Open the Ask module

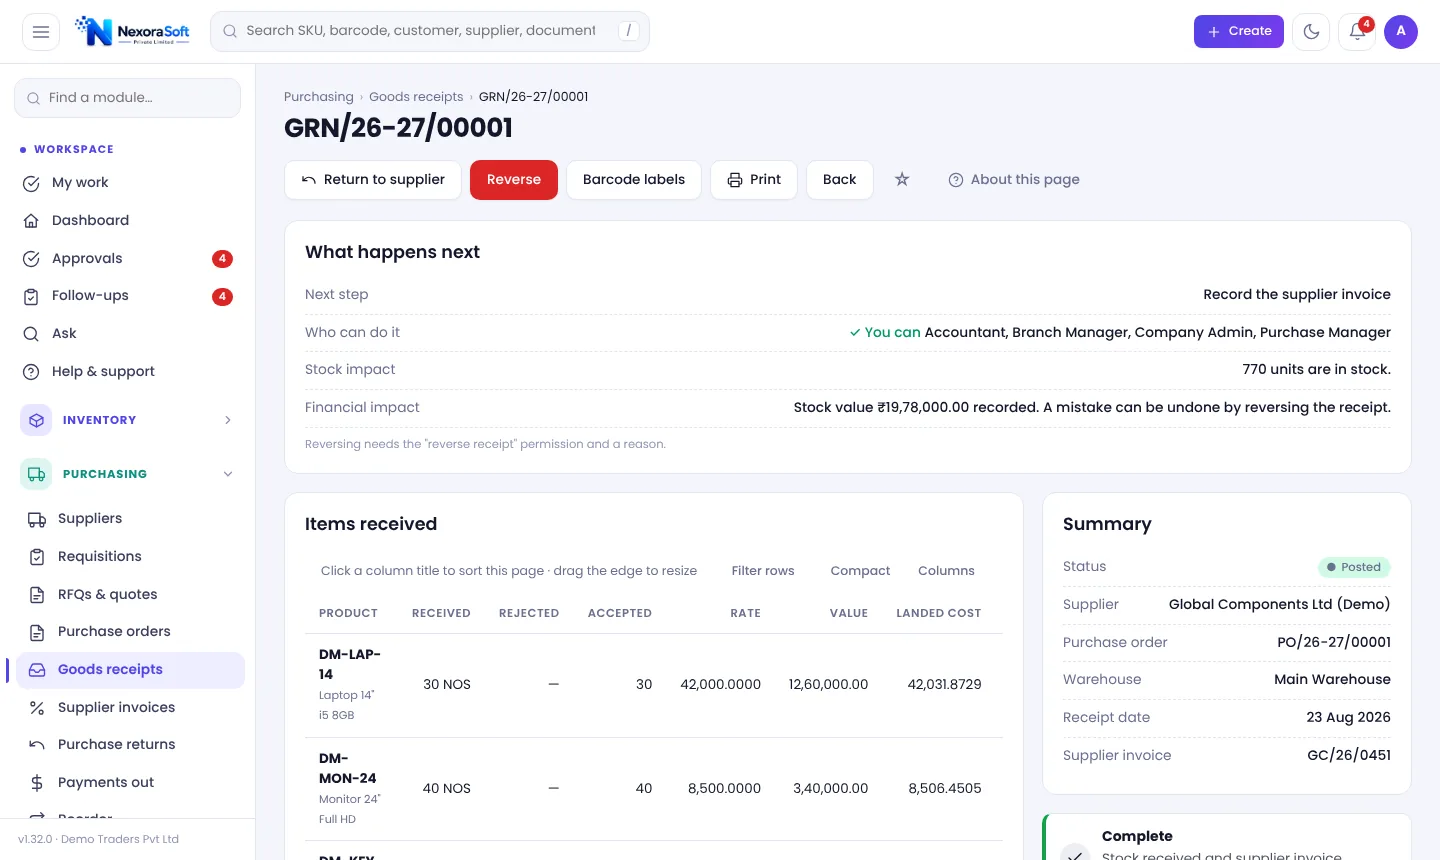point(128,334)
